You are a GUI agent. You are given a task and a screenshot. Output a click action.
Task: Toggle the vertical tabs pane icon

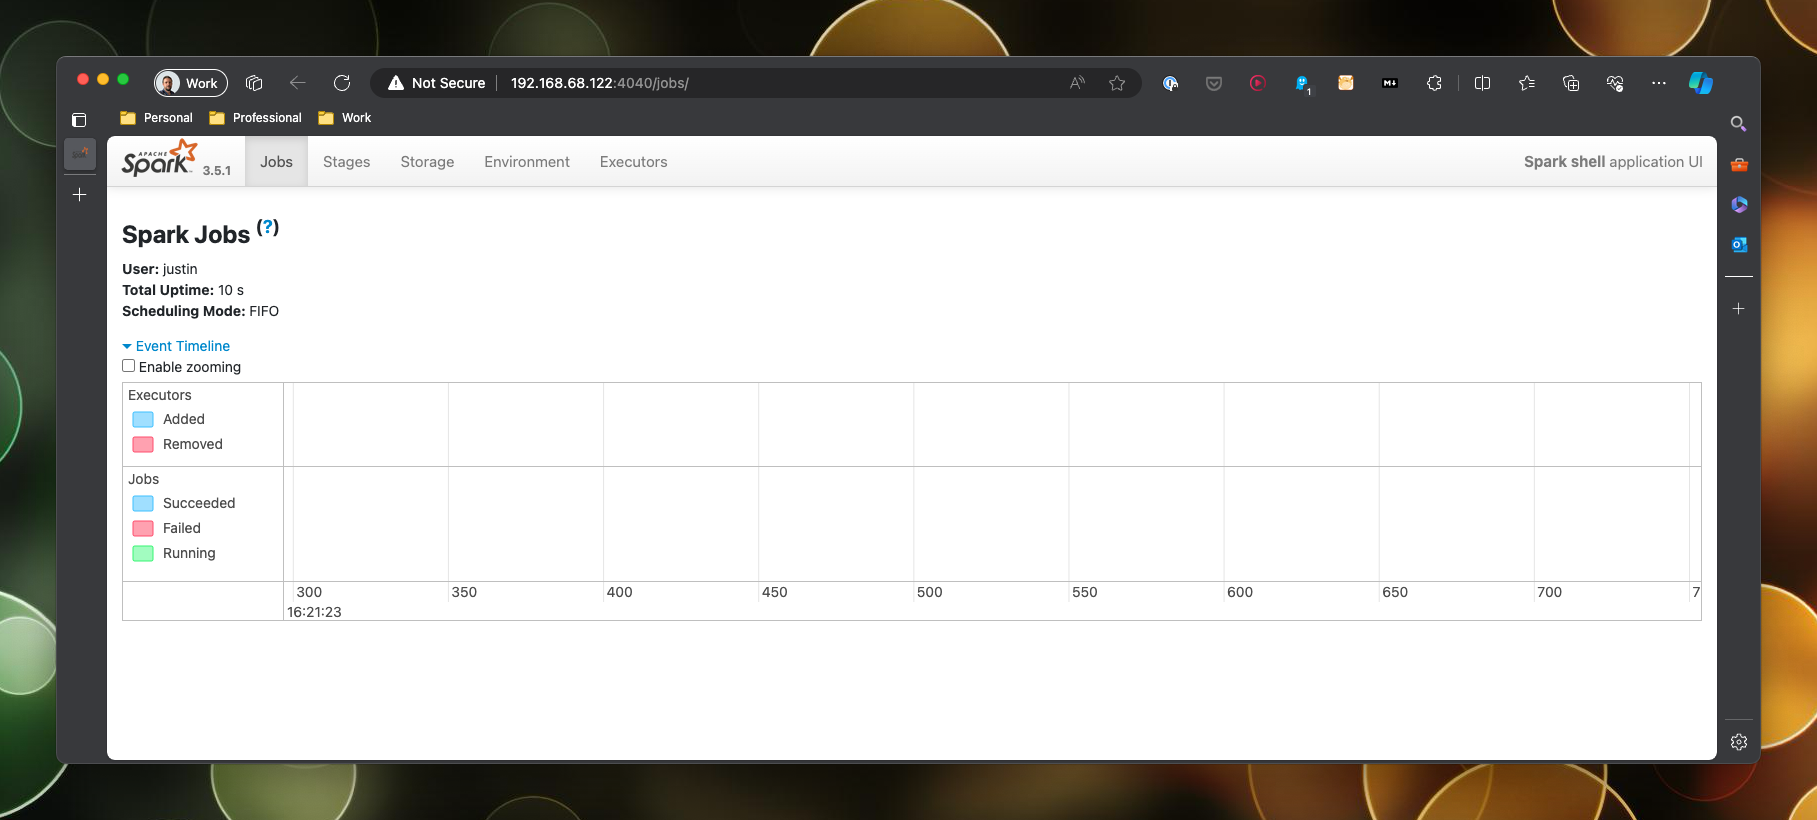(x=79, y=120)
